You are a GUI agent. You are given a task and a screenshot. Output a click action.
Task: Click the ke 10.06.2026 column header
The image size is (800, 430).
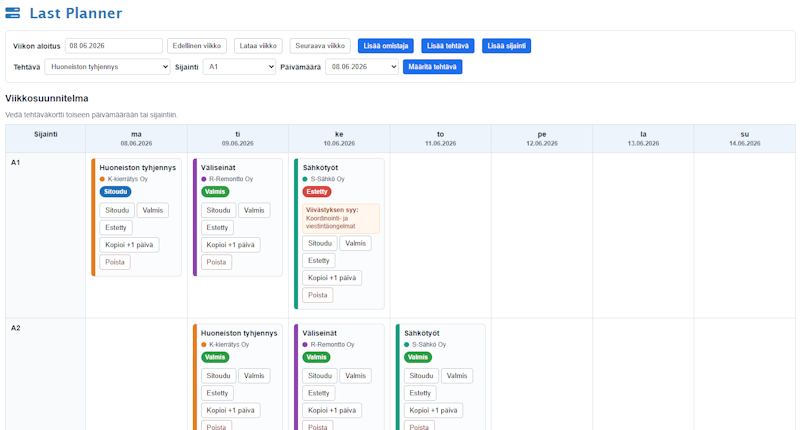pos(339,139)
